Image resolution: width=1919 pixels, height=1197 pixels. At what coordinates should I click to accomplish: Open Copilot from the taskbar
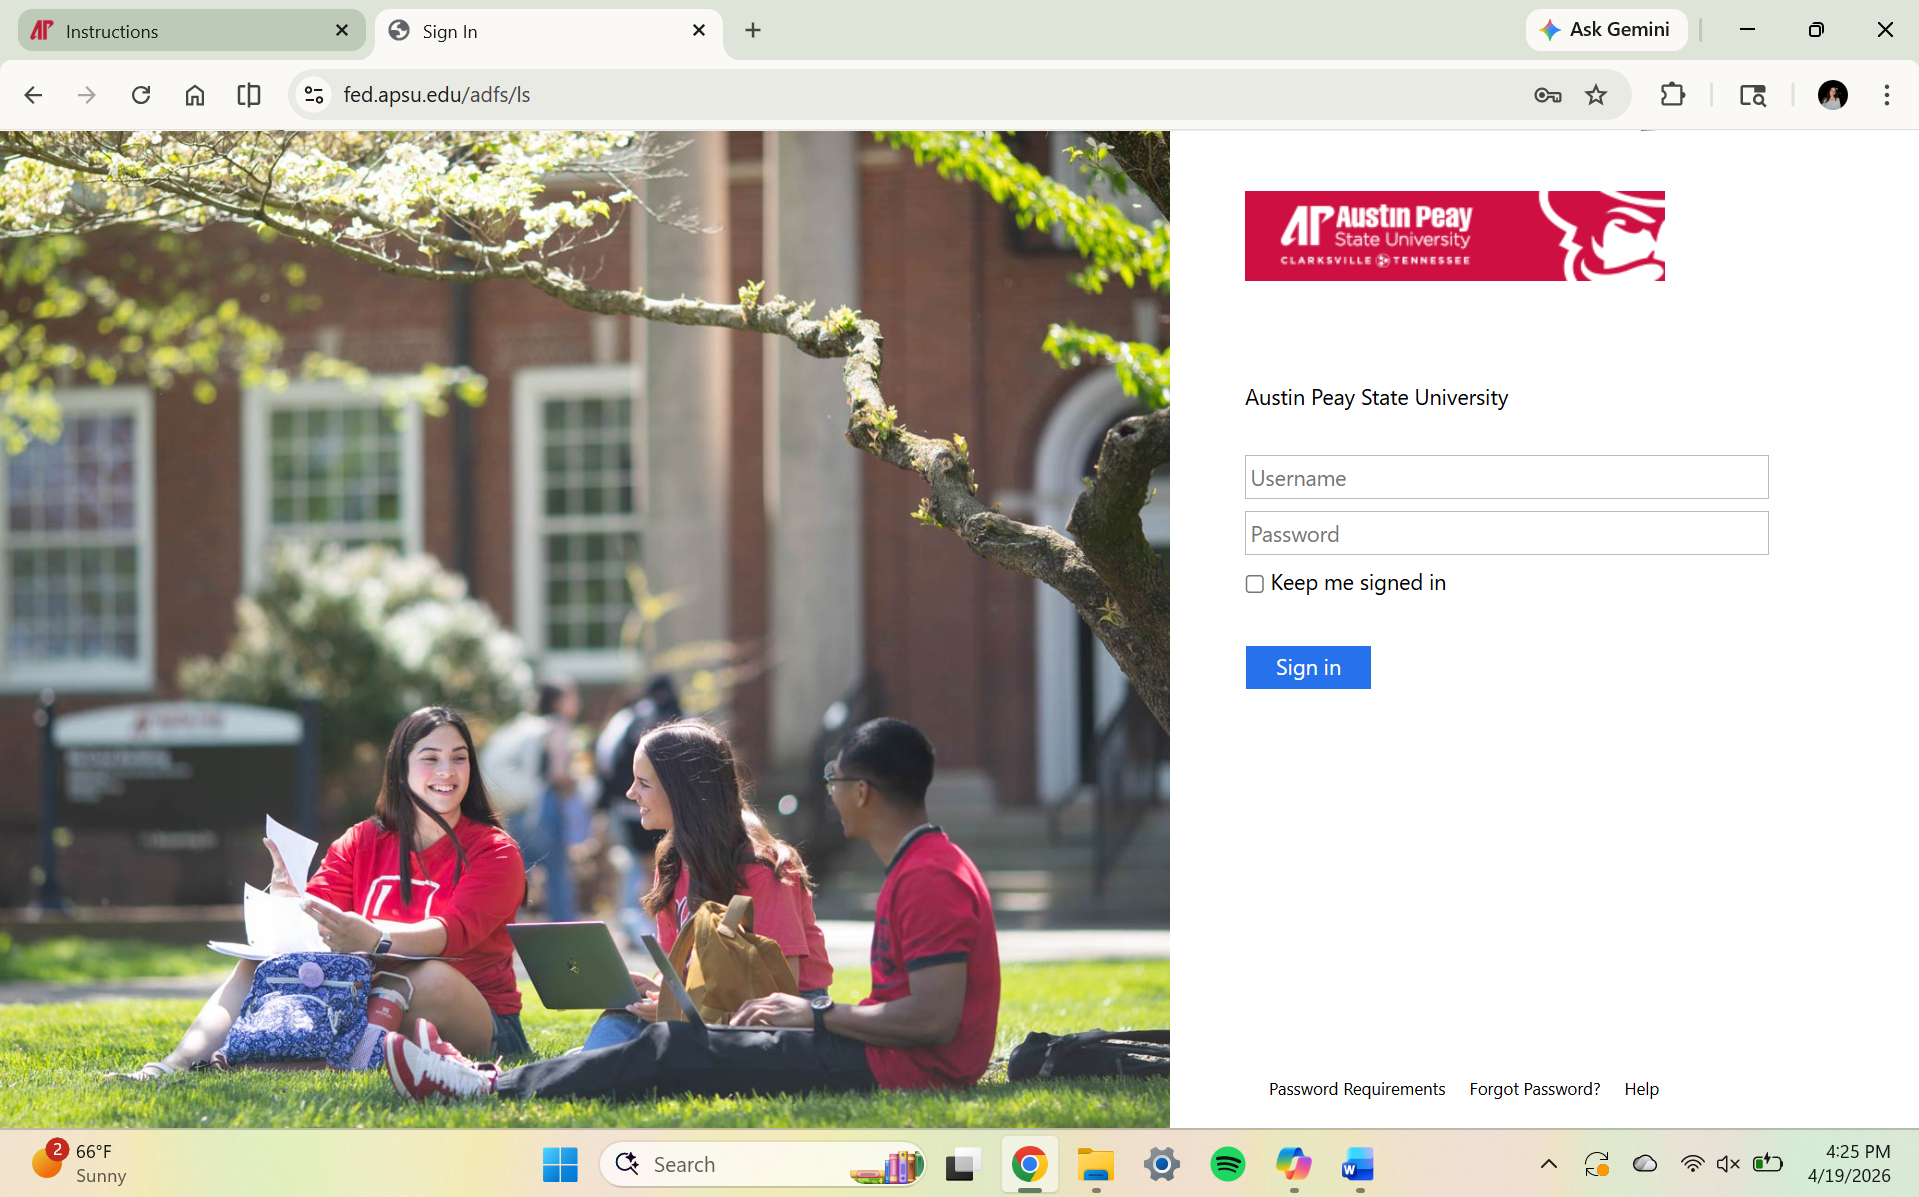coord(1293,1164)
